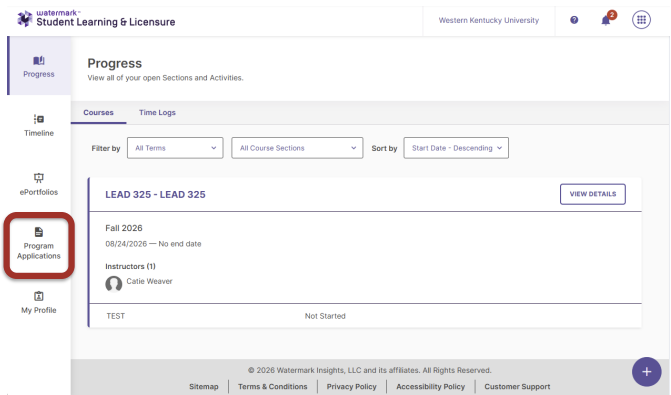
Task: Open the Terms & Conditions link
Action: 273,386
